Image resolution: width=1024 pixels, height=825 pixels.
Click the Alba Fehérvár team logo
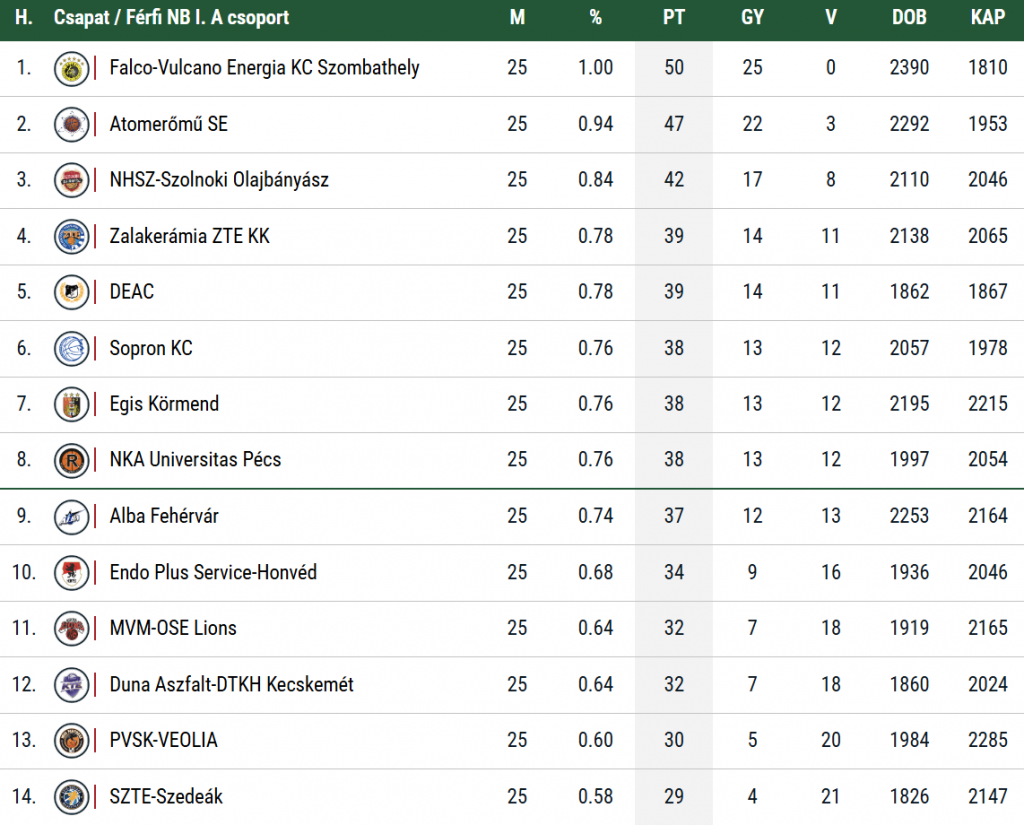click(x=72, y=516)
